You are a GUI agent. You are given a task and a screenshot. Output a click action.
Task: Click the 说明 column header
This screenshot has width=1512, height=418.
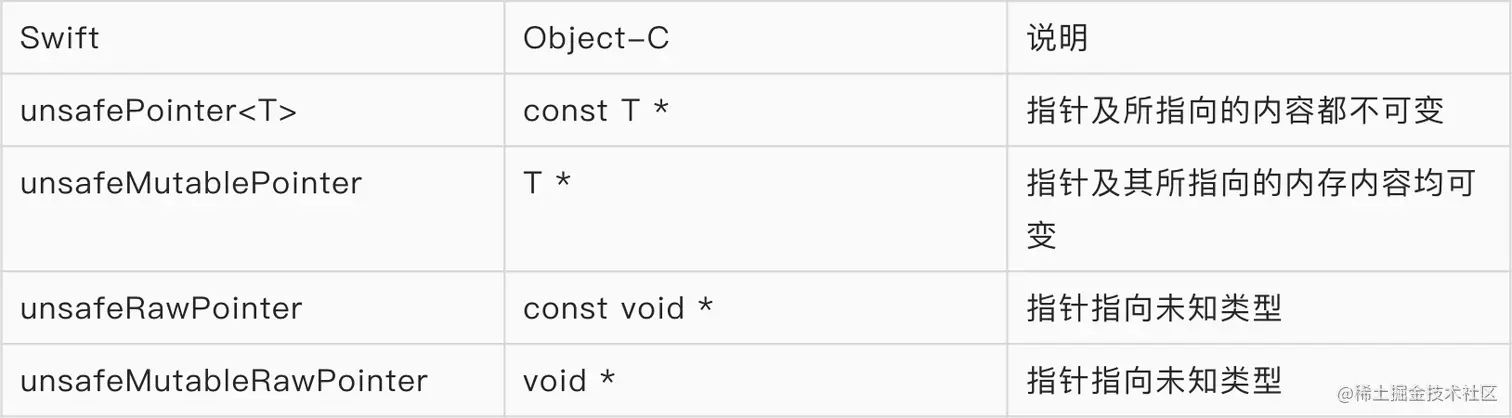pos(1056,38)
